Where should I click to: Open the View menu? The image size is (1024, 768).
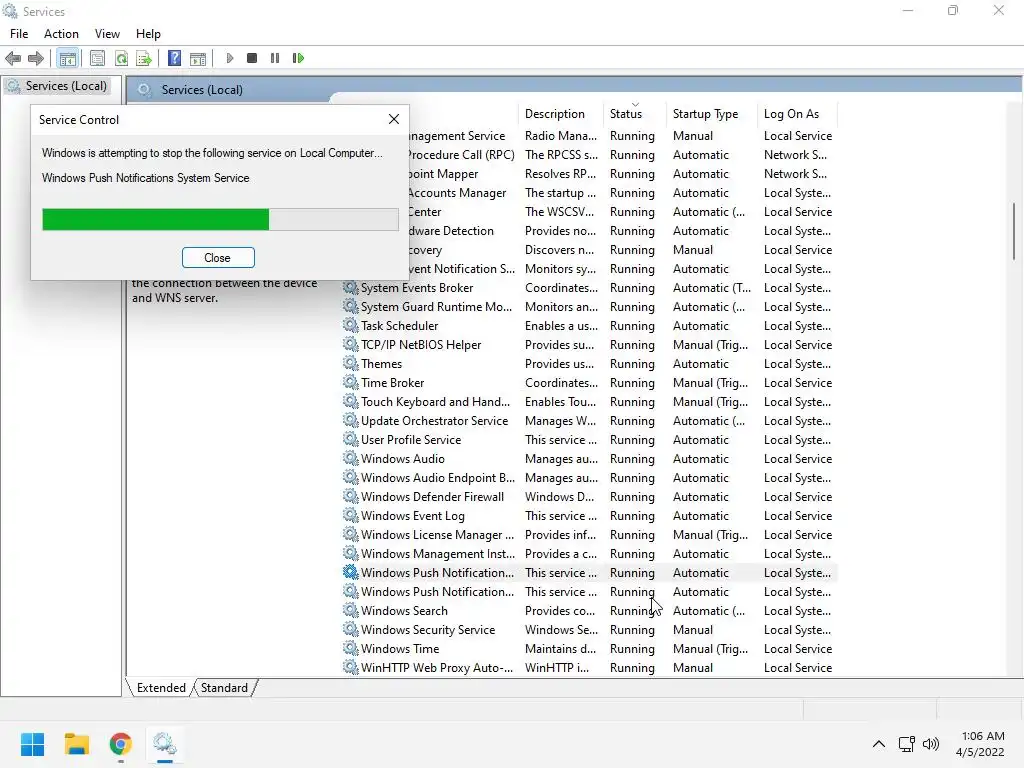click(x=107, y=34)
